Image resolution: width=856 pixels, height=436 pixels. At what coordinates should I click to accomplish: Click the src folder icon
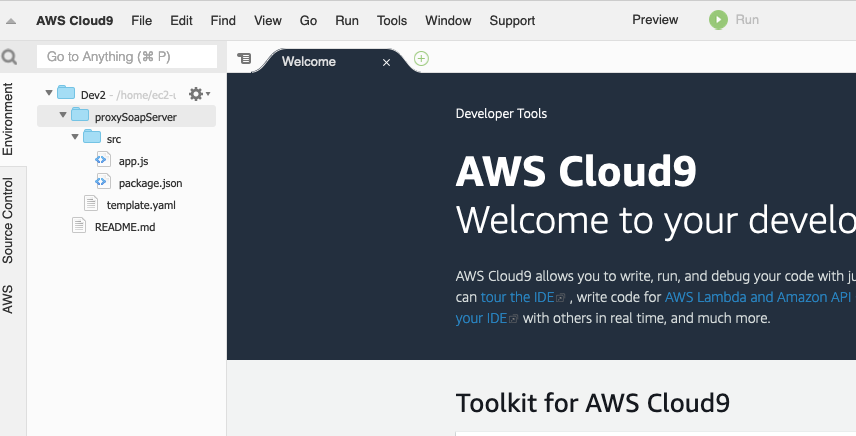coord(92,137)
